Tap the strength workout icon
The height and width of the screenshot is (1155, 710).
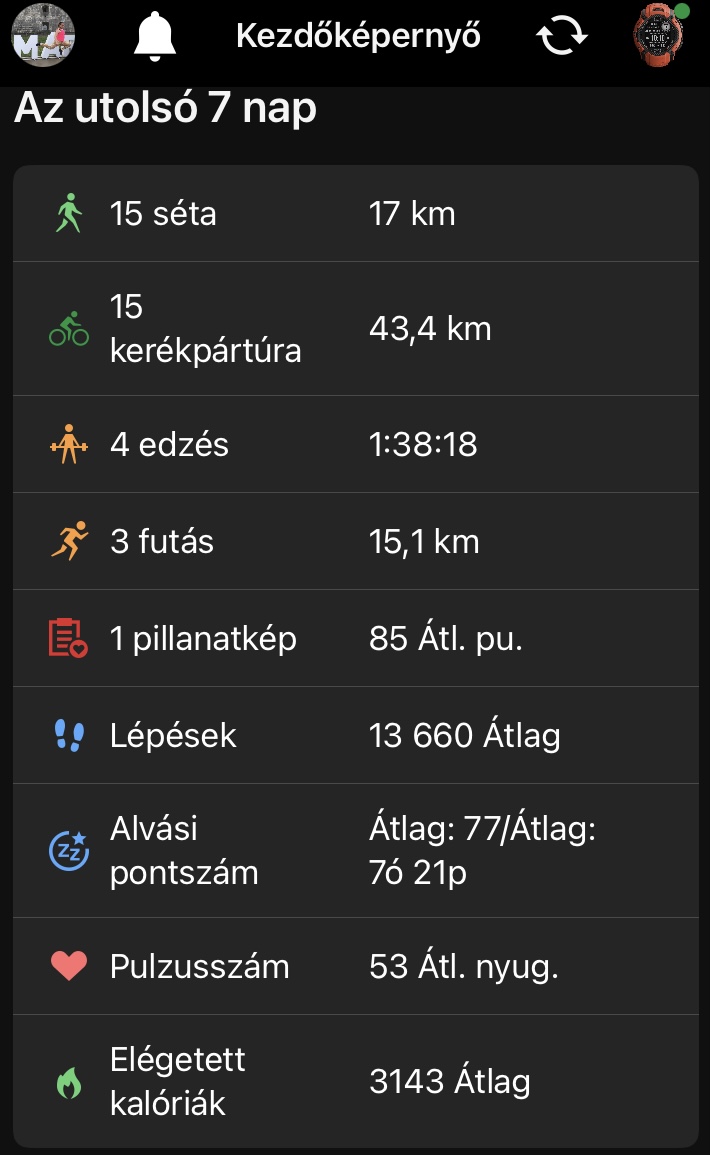69,445
